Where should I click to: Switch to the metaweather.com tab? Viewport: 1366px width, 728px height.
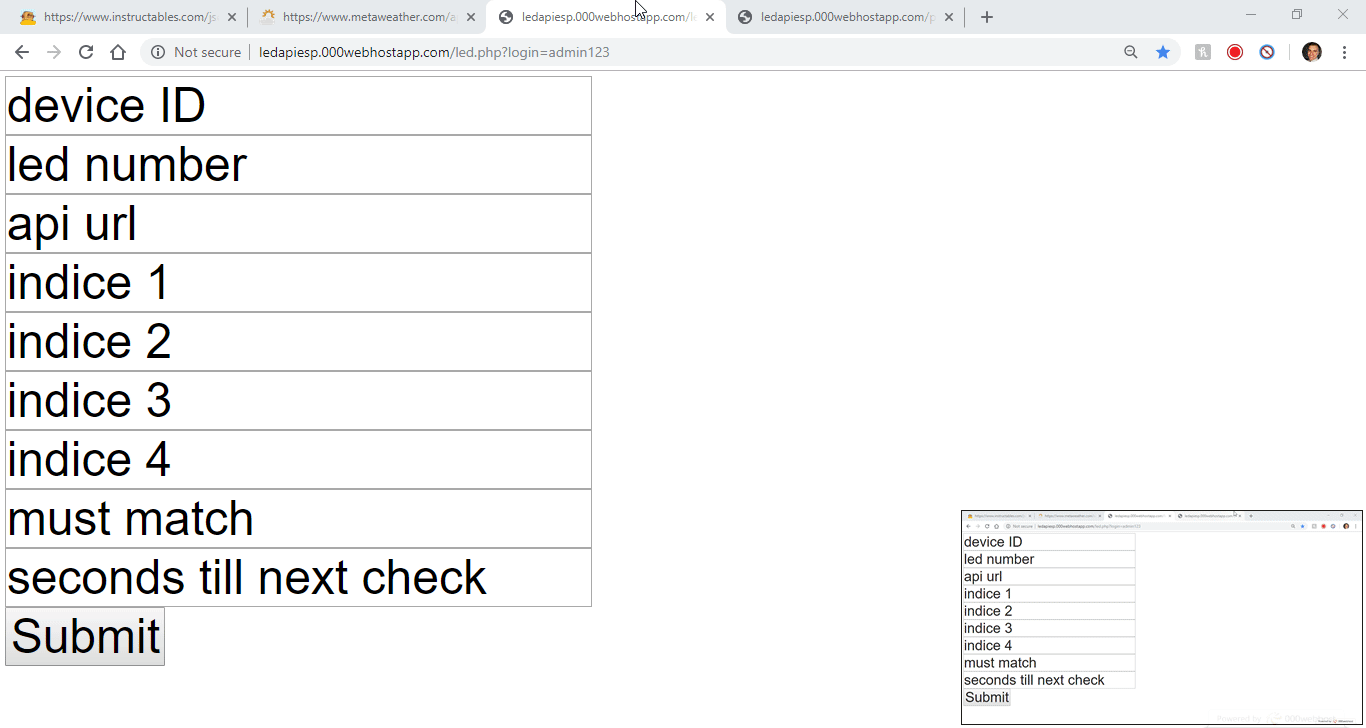point(360,16)
